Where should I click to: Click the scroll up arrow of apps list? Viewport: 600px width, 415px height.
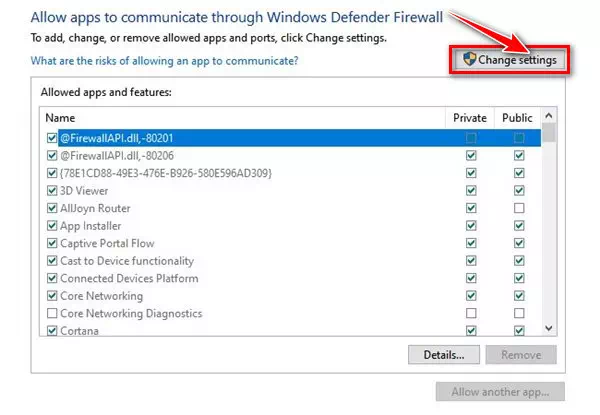[x=549, y=116]
